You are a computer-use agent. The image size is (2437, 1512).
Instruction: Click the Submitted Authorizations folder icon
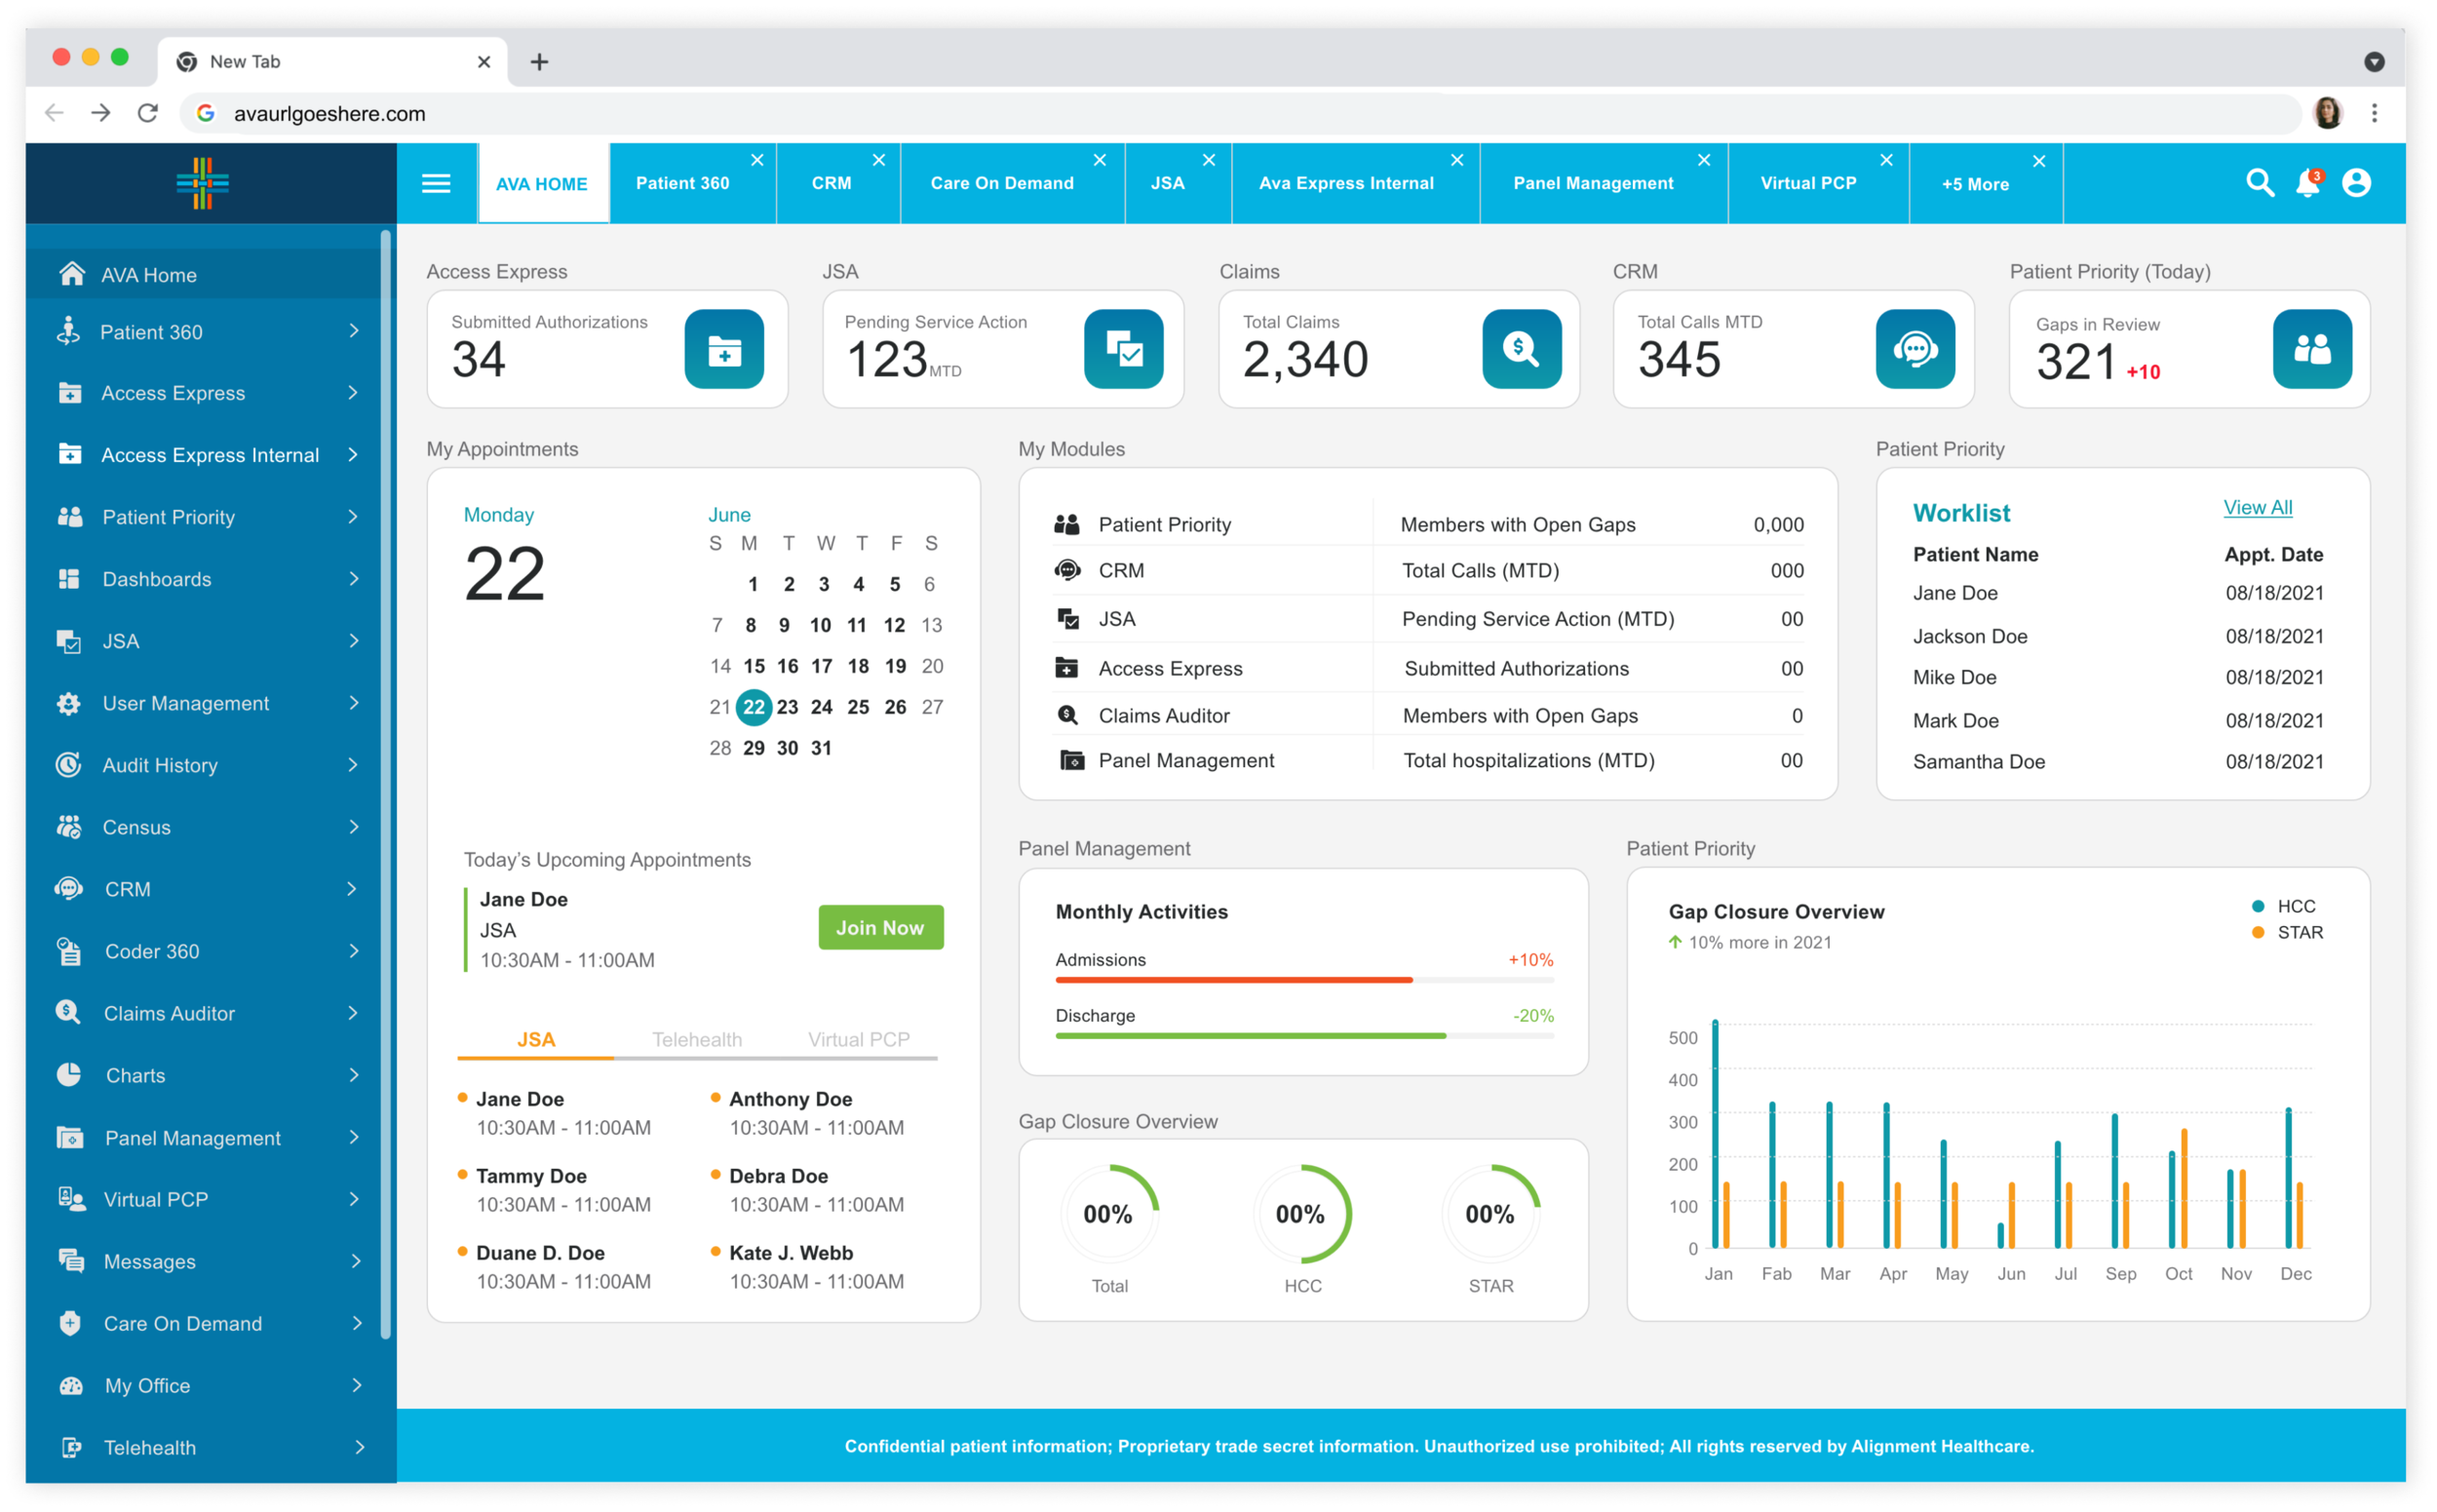click(724, 349)
